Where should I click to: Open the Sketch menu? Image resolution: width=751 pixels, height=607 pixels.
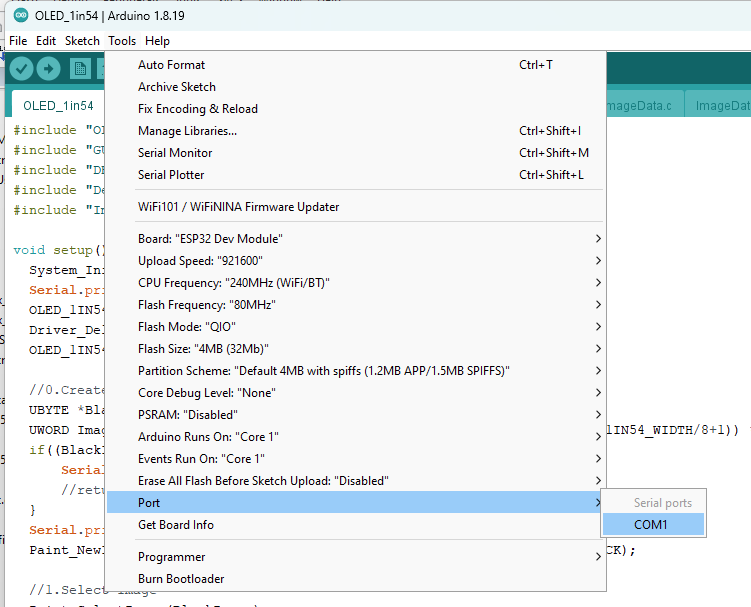click(82, 41)
